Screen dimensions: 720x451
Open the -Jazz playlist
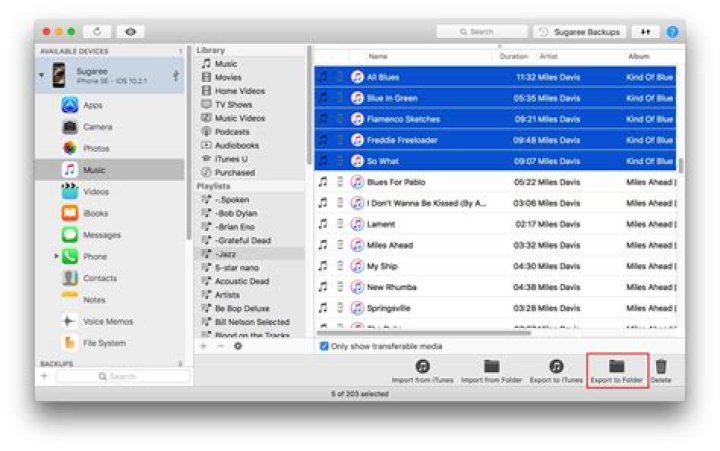pyautogui.click(x=250, y=254)
